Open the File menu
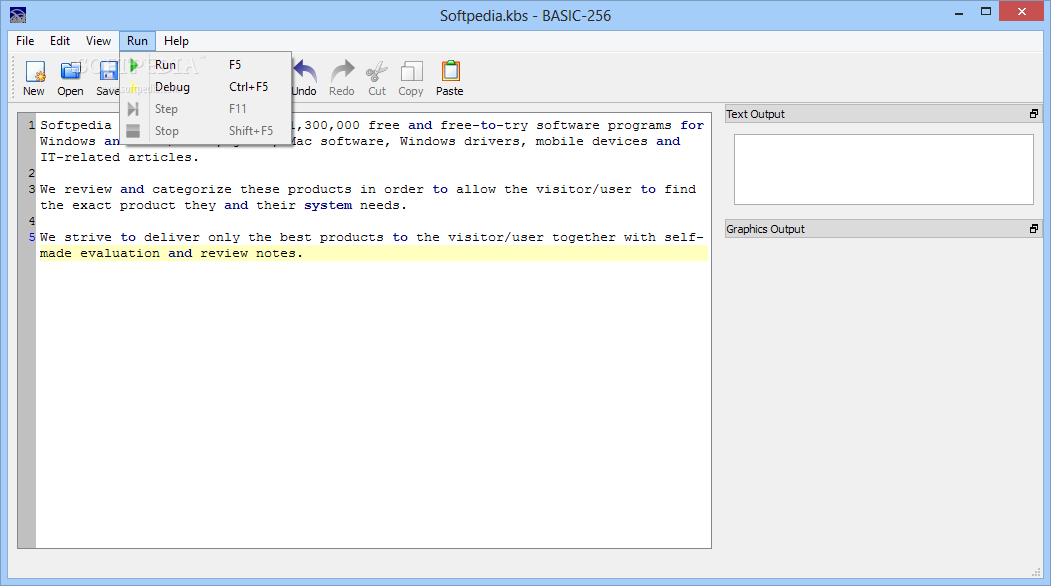This screenshot has height=586, width=1051. [x=25, y=41]
